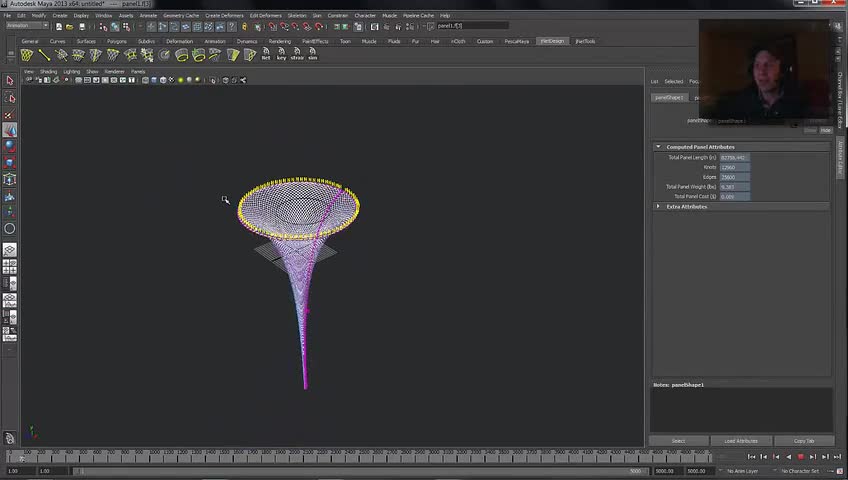Open the Create Deformers menu
This screenshot has width=848, height=480.
pos(224,15)
